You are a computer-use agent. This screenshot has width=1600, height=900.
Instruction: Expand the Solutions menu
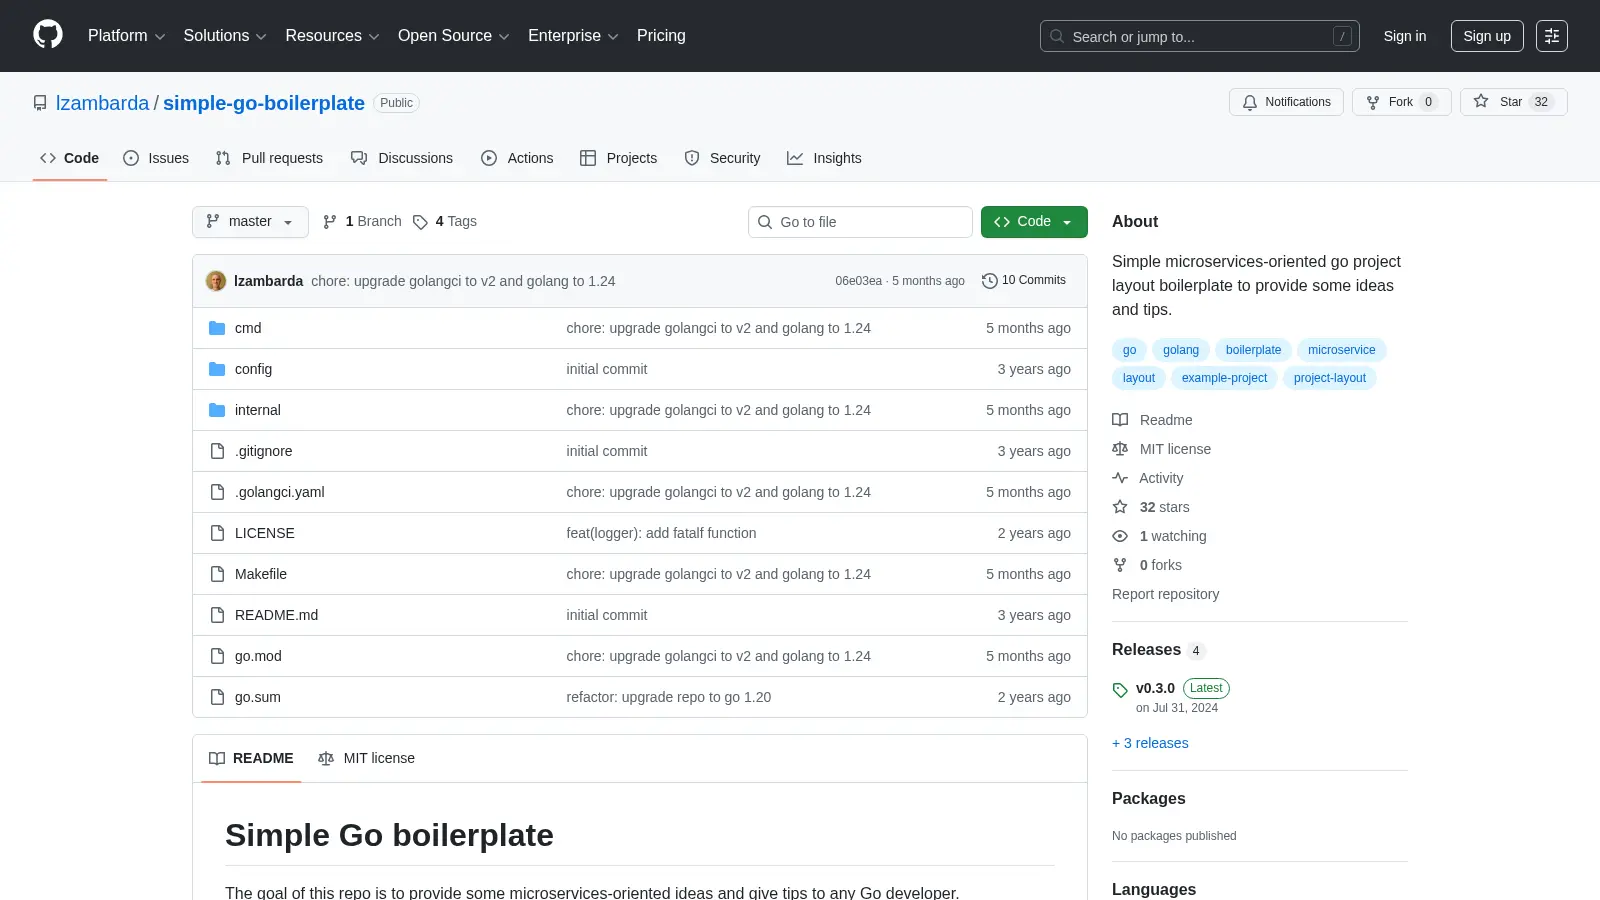(x=225, y=36)
